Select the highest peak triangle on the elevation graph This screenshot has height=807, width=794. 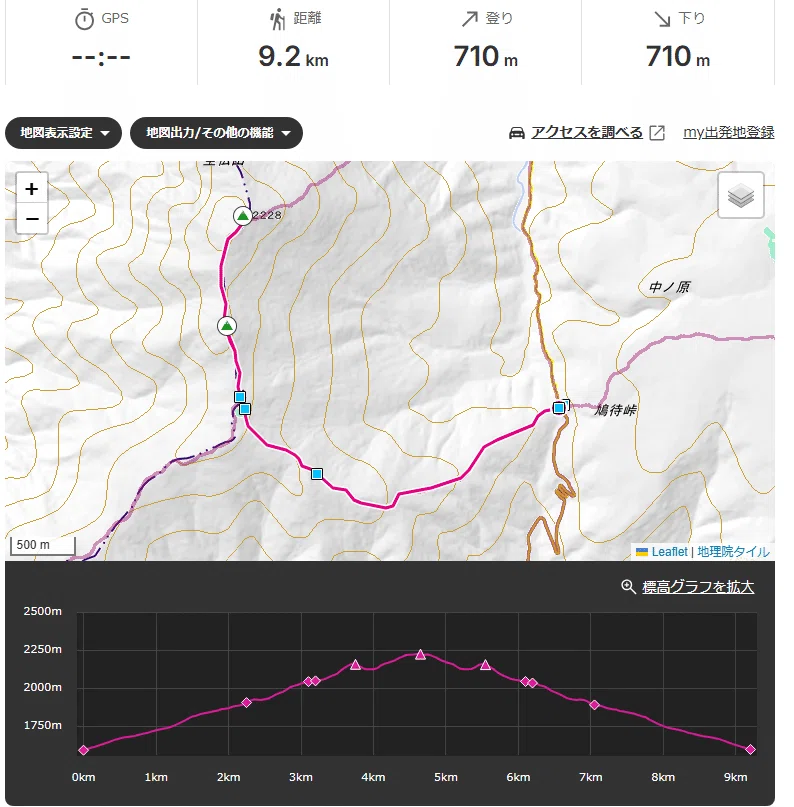(420, 654)
